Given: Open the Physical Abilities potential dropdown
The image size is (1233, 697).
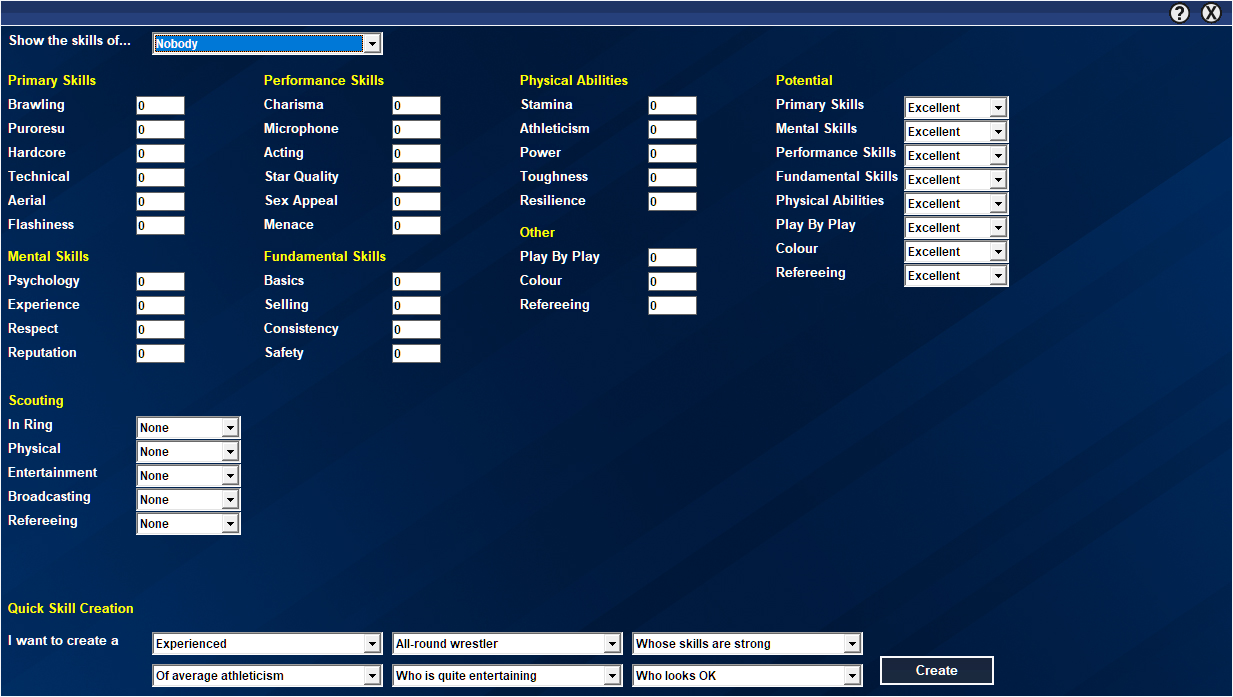Looking at the screenshot, I should [x=955, y=204].
